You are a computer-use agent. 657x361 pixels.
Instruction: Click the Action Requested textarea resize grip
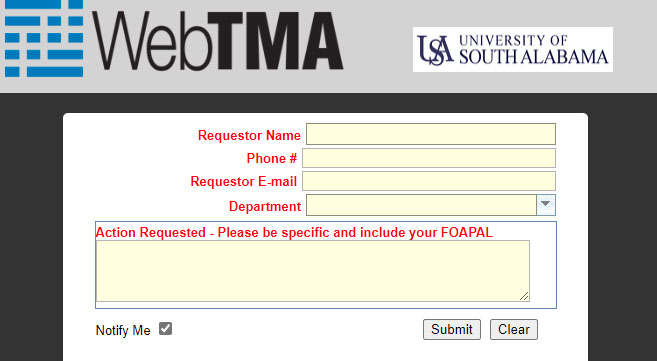click(x=524, y=296)
